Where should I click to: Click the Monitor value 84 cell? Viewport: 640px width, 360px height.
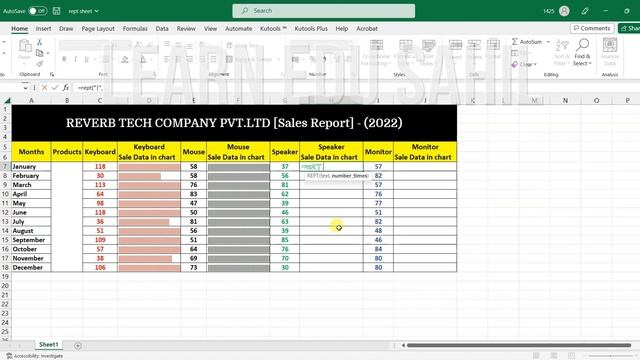point(378,249)
